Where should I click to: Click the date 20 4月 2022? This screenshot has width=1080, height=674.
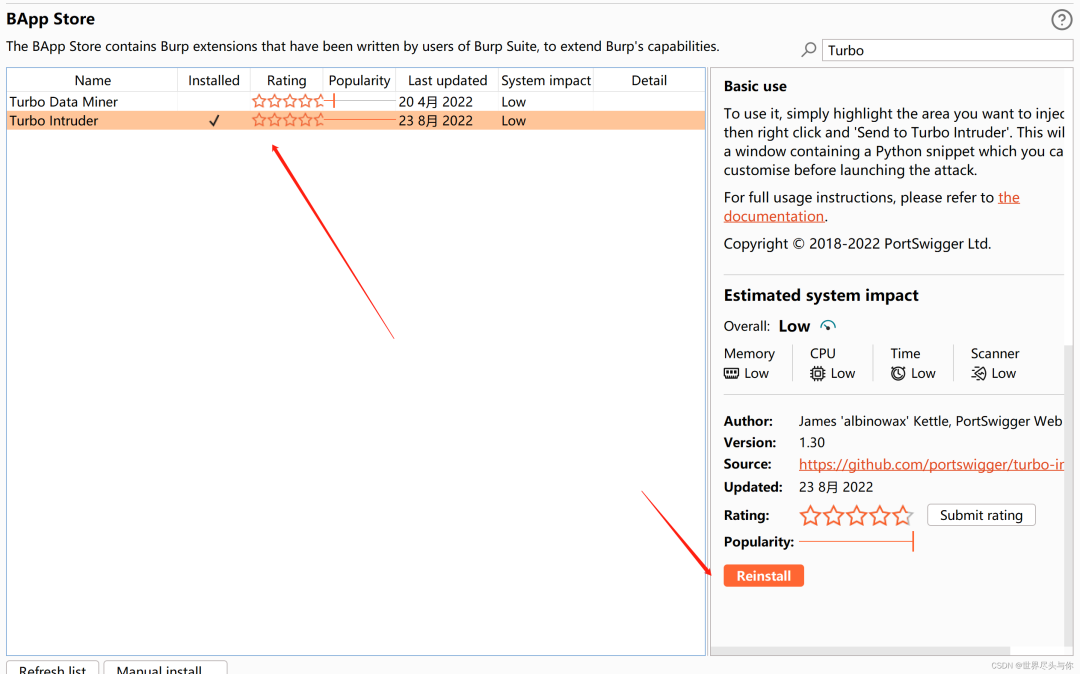435,101
